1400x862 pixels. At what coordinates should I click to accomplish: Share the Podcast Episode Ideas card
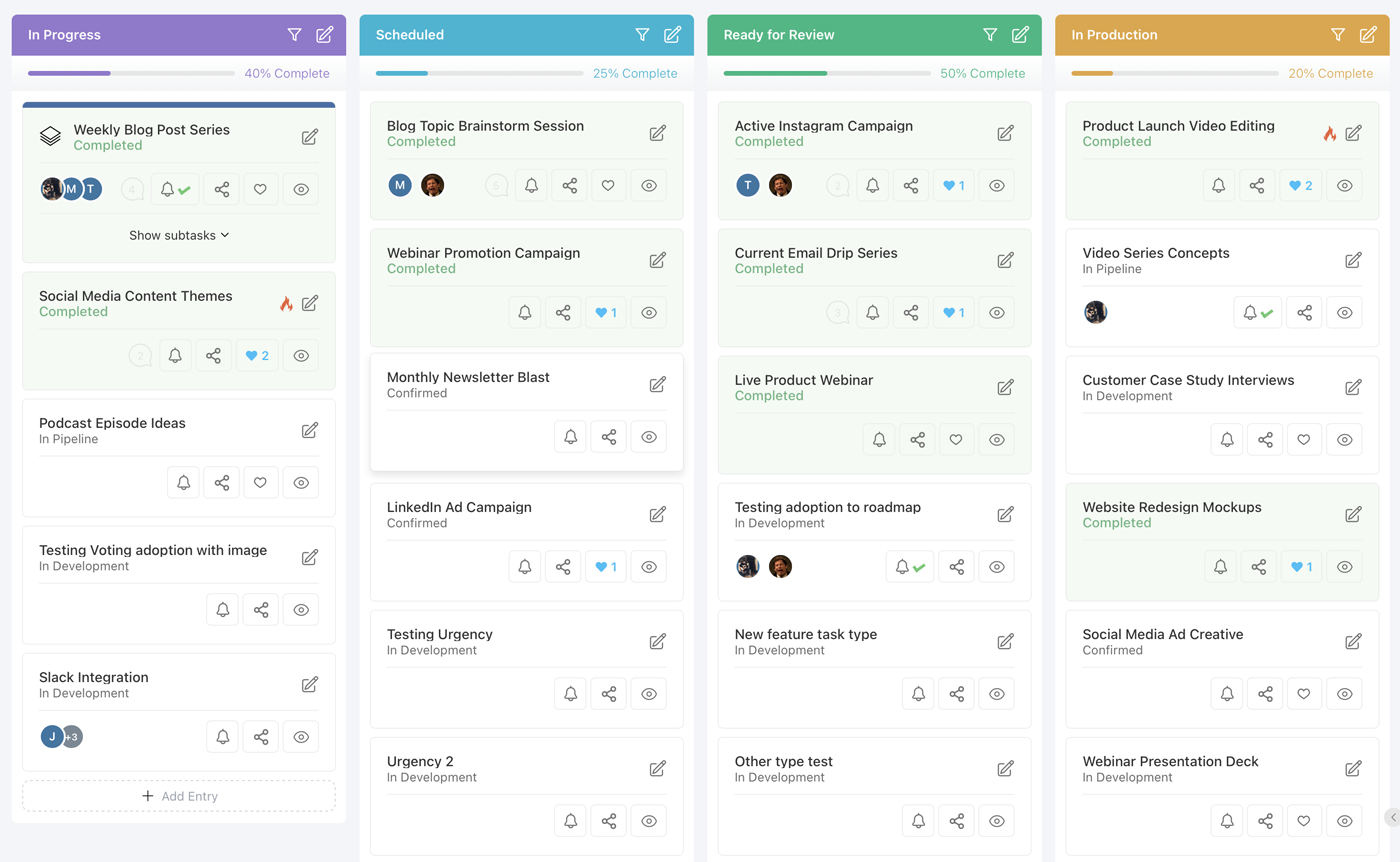pyautogui.click(x=222, y=482)
